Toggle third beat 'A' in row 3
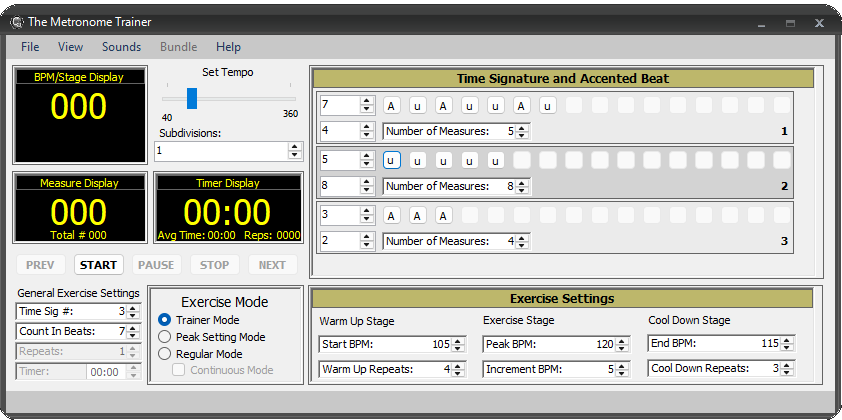 [444, 216]
